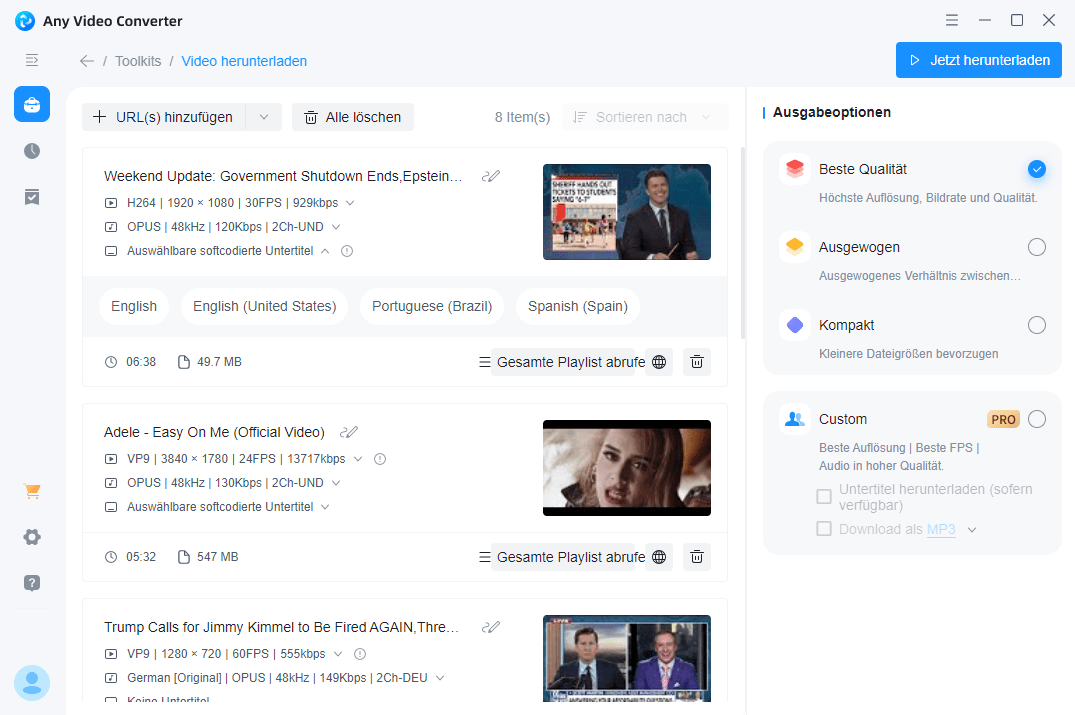Collapse the sidebar with the hamburger icon
Viewport: 1075px width, 715px height.
pyautogui.click(x=31, y=60)
